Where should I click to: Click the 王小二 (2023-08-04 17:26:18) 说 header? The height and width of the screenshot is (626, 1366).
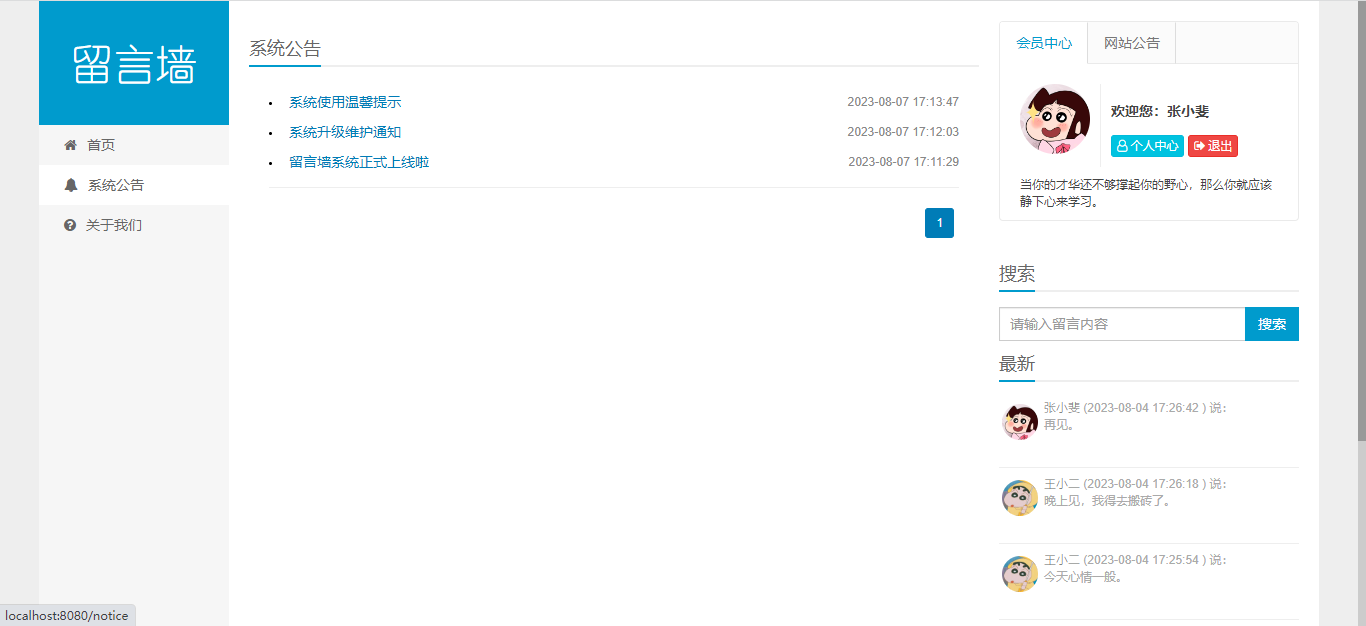[x=1135, y=484]
